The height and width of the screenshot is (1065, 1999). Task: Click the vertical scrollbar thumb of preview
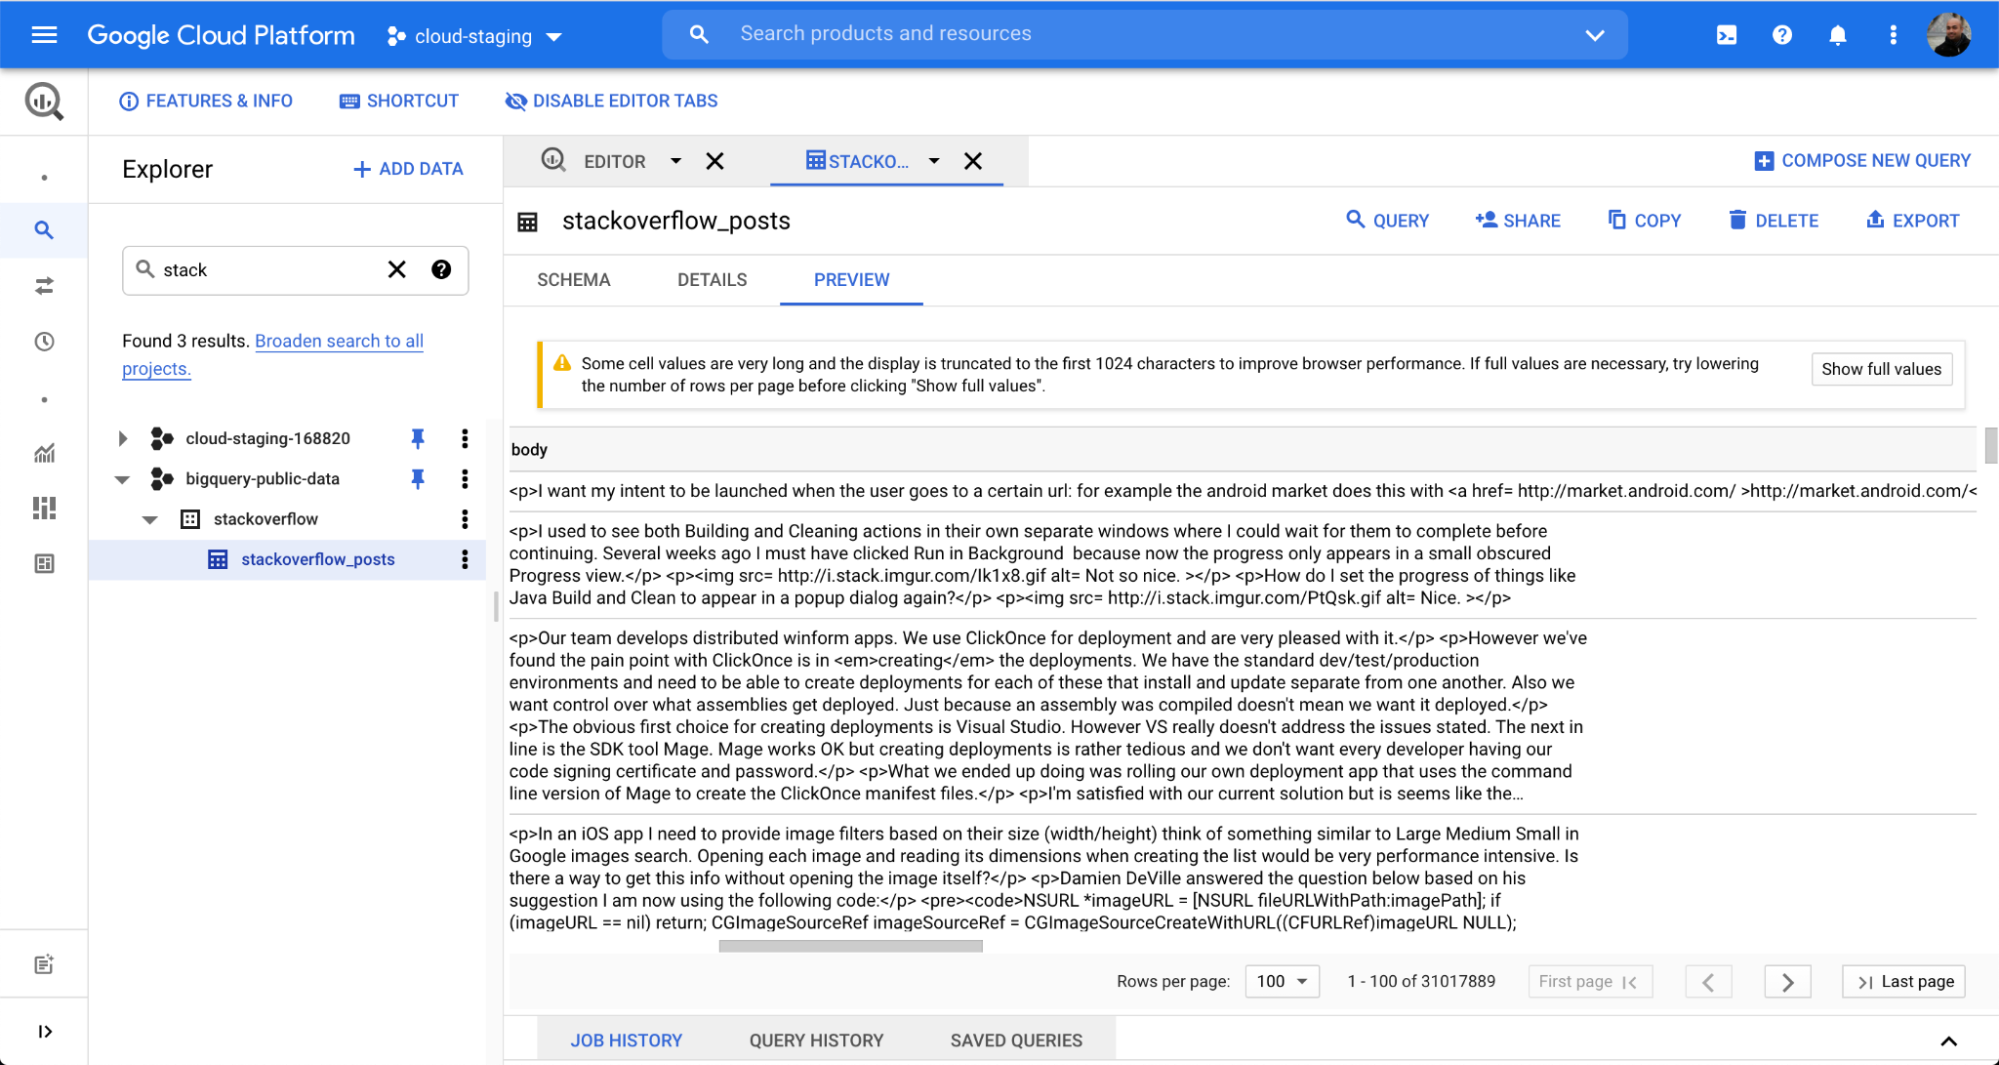(1990, 446)
